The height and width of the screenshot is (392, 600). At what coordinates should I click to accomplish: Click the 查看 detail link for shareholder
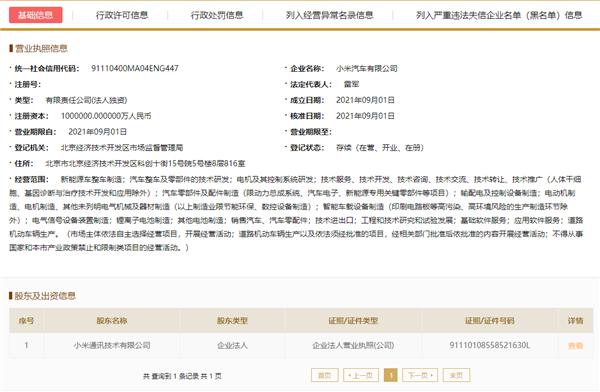point(575,346)
